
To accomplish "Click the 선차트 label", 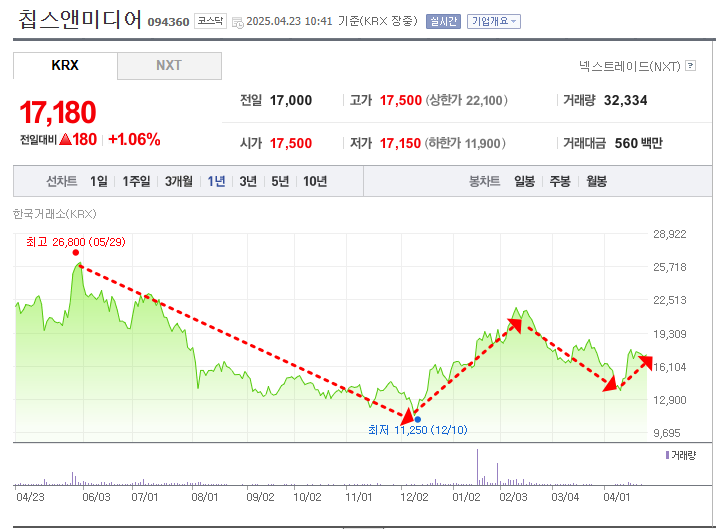I will [x=62, y=181].
